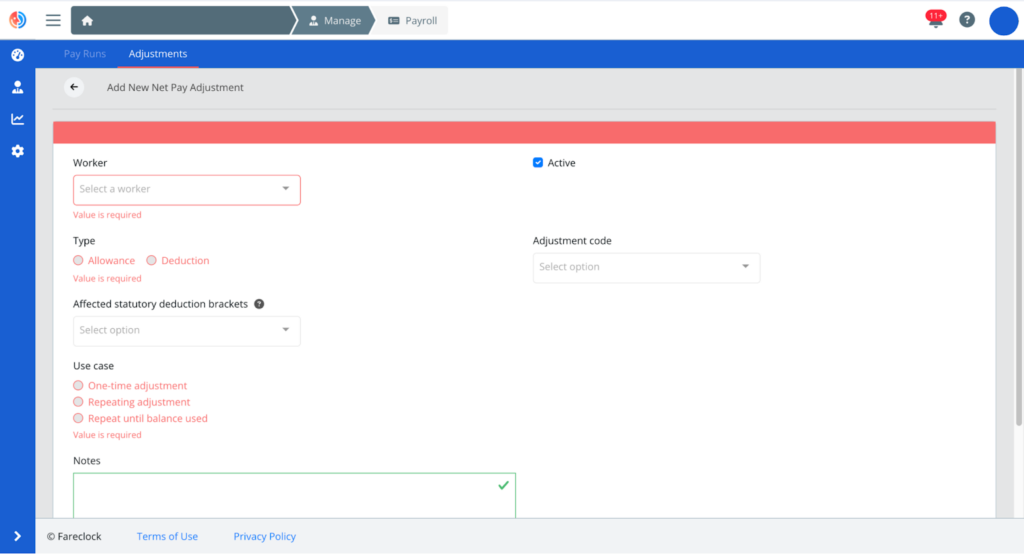
Task: Open the Terms of Use link
Action: pos(167,536)
